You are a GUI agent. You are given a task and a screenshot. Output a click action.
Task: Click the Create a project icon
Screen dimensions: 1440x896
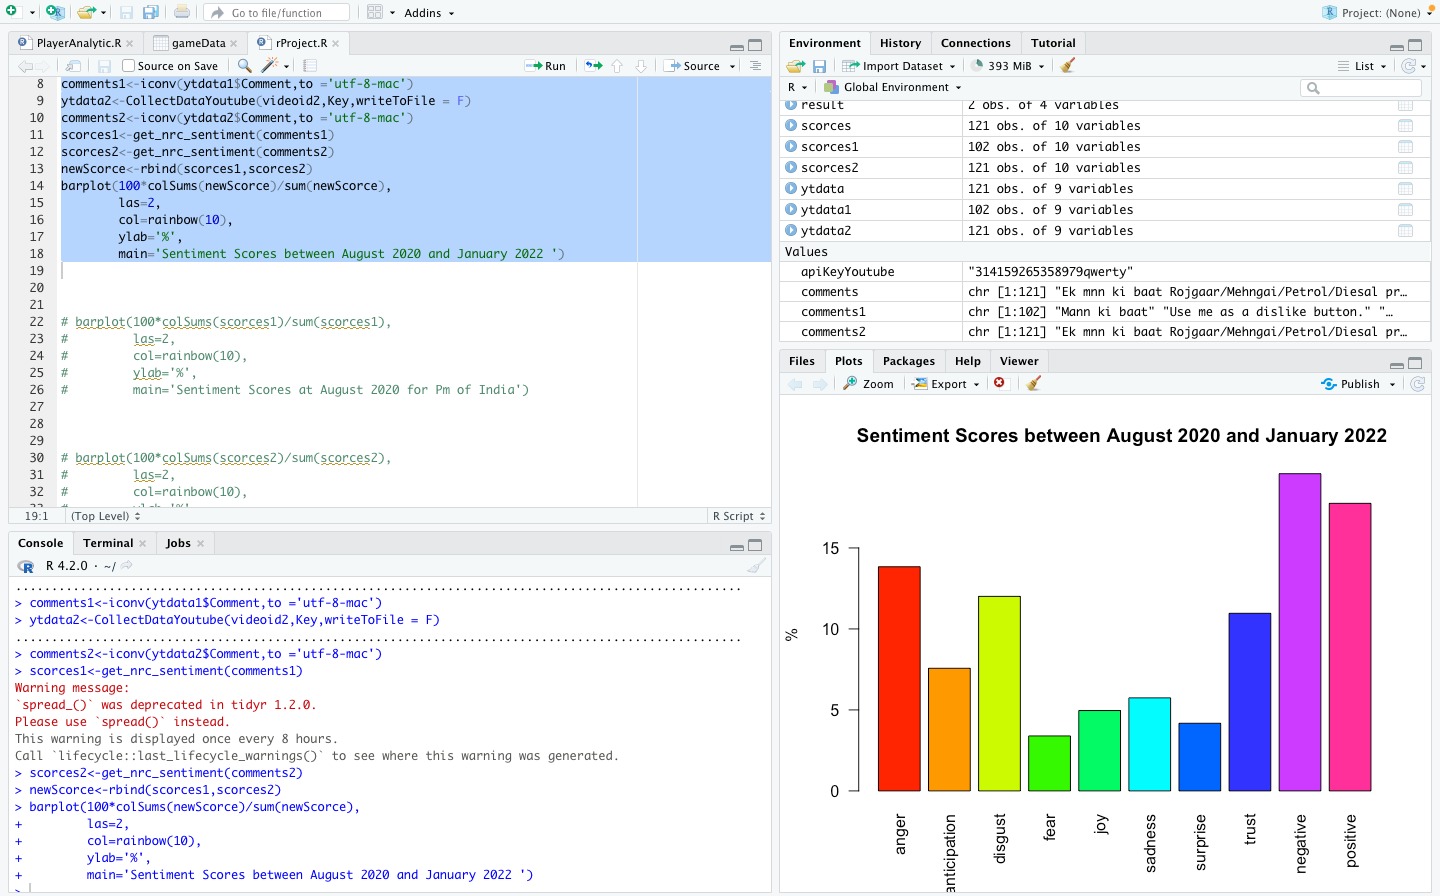click(x=54, y=12)
